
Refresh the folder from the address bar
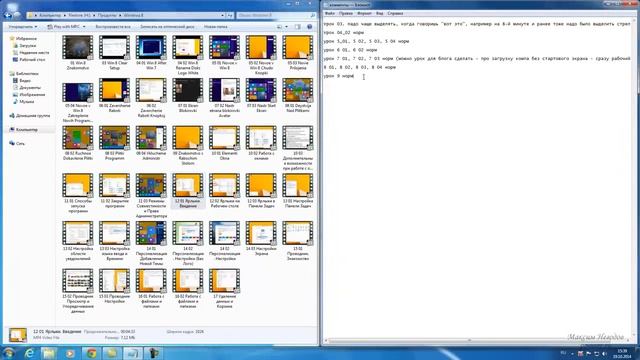(x=230, y=15)
